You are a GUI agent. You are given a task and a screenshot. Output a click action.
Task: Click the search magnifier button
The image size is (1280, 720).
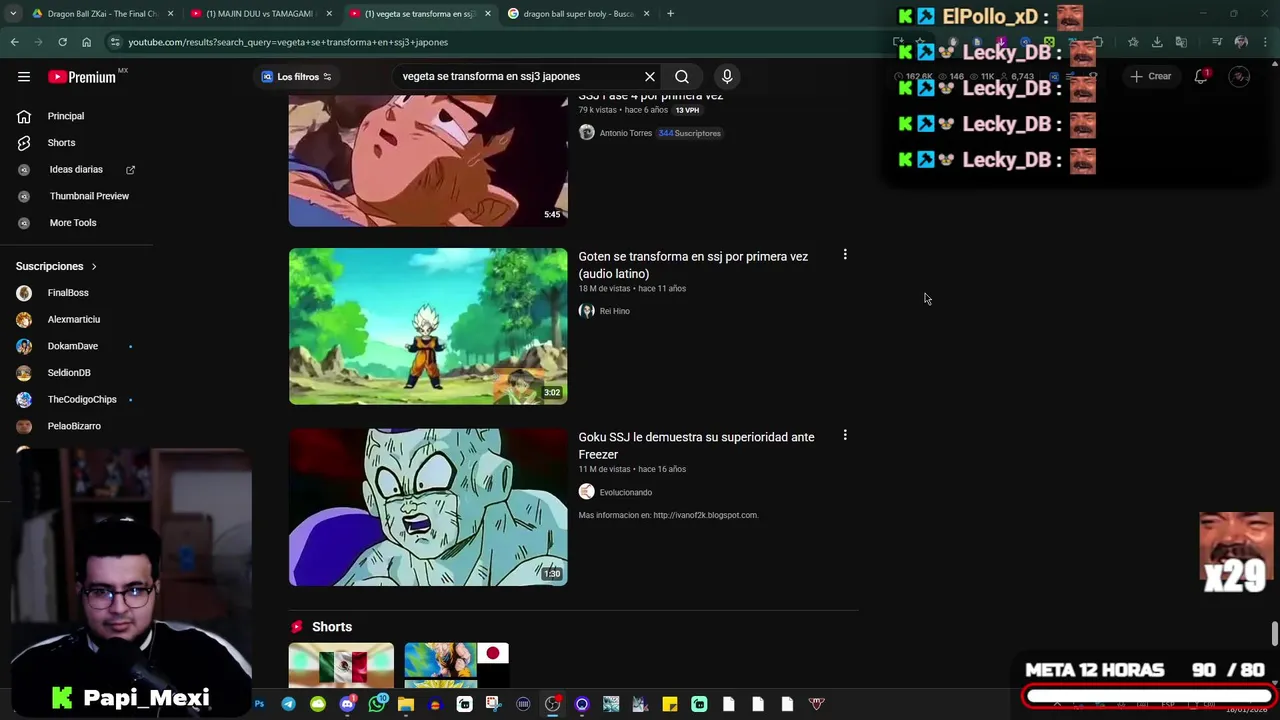682,76
